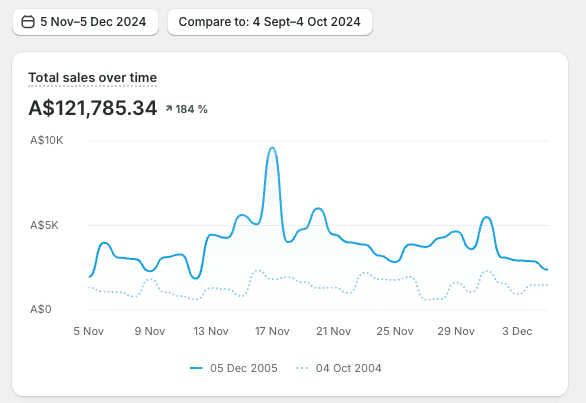Click the A$5K y-axis label

44,225
